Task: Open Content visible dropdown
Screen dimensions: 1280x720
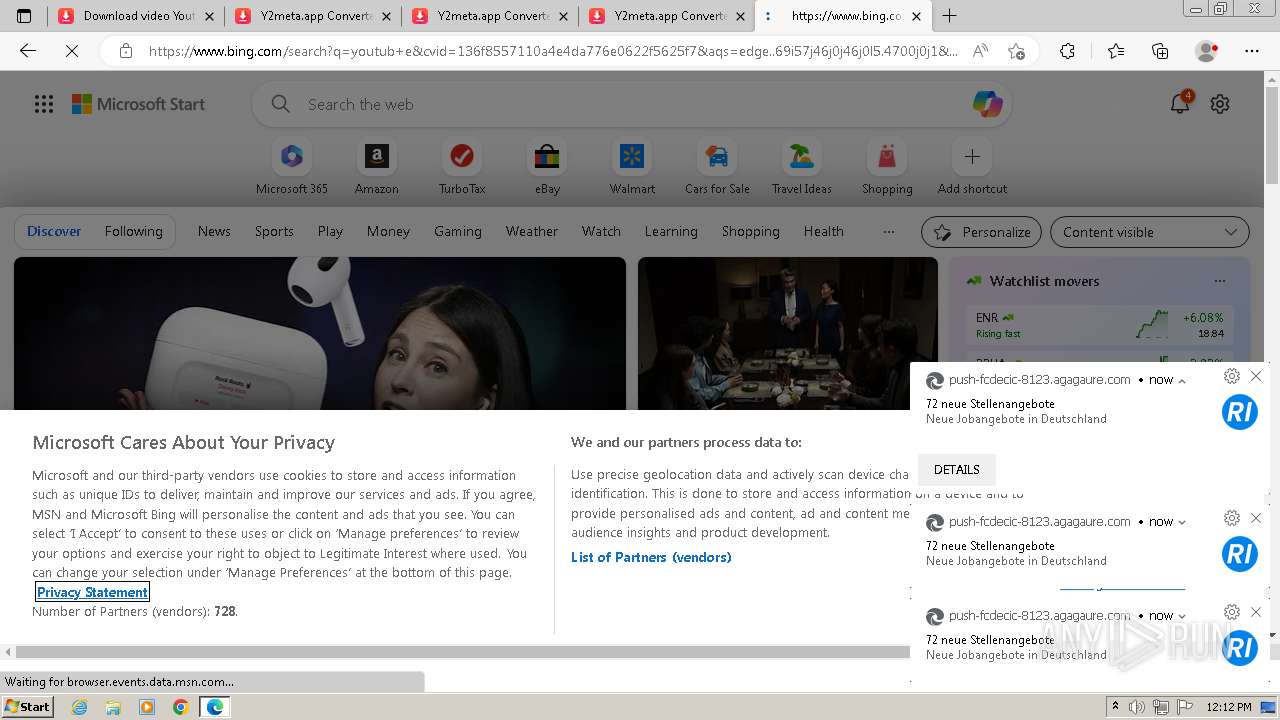Action: 1150,232
